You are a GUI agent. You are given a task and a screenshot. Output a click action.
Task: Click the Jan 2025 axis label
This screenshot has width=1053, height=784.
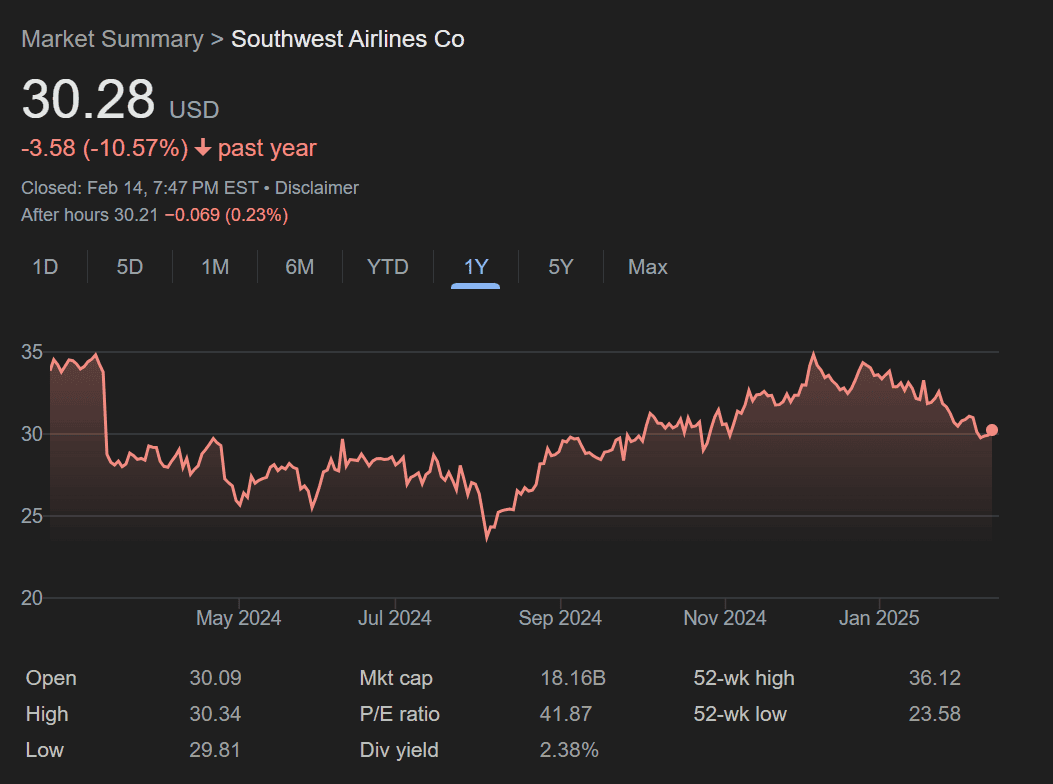click(878, 618)
